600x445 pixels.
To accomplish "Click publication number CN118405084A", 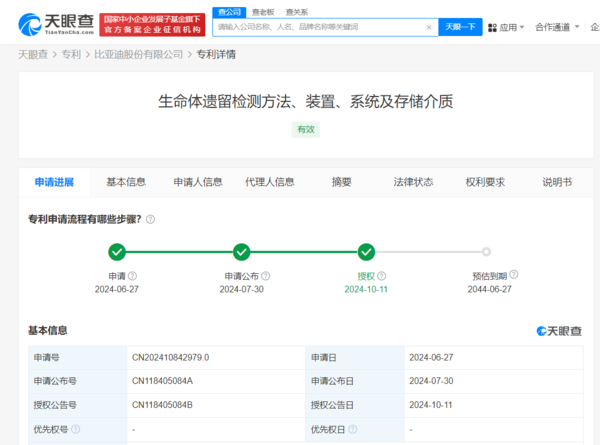I will 162,381.
